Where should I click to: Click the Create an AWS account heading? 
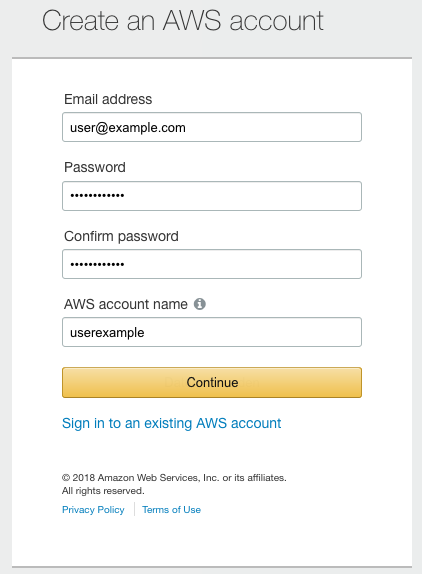(183, 21)
